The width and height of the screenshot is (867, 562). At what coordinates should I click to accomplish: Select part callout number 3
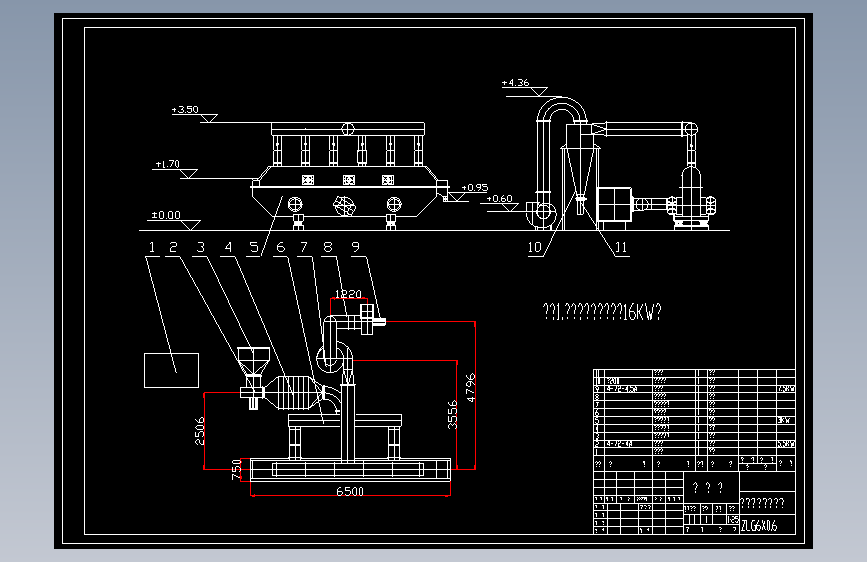201,247
